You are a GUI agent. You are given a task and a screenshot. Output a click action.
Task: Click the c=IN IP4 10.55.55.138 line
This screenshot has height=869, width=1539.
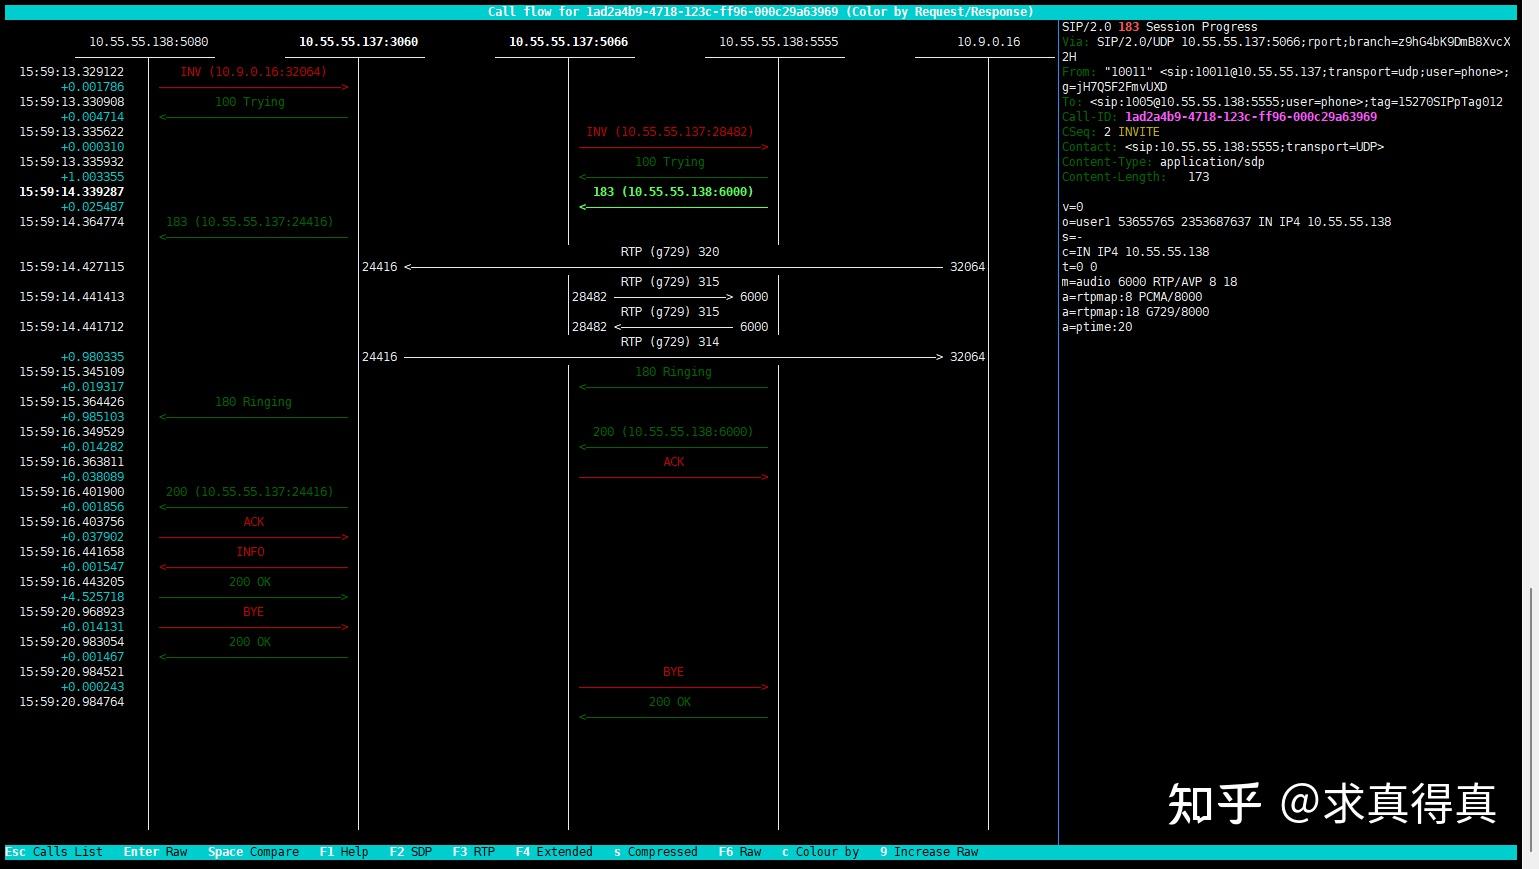(x=1136, y=252)
